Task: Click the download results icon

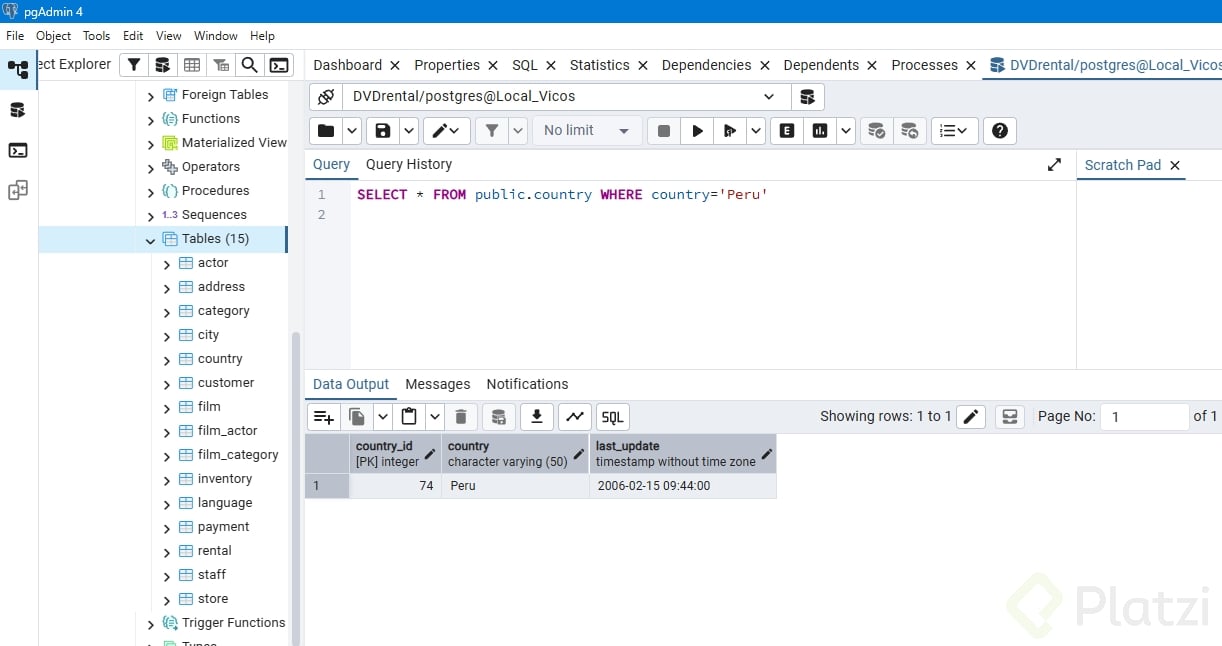Action: pyautogui.click(x=537, y=417)
